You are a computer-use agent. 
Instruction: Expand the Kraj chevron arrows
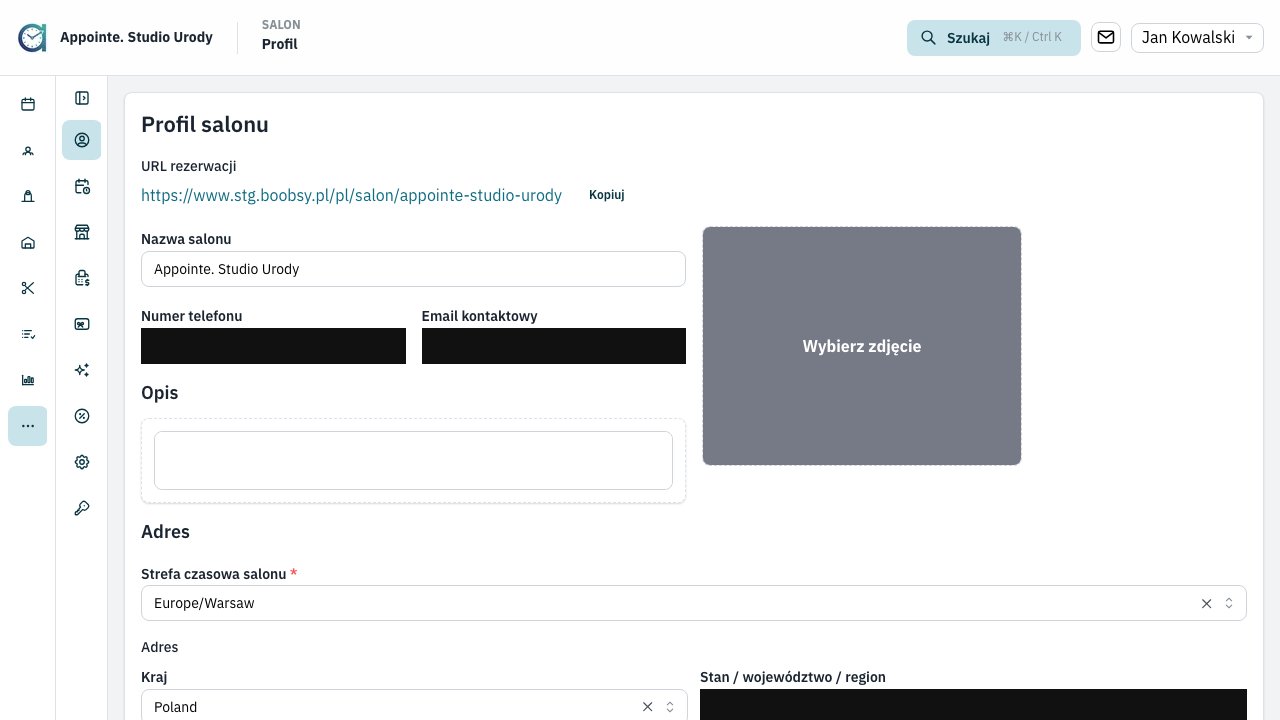click(670, 706)
